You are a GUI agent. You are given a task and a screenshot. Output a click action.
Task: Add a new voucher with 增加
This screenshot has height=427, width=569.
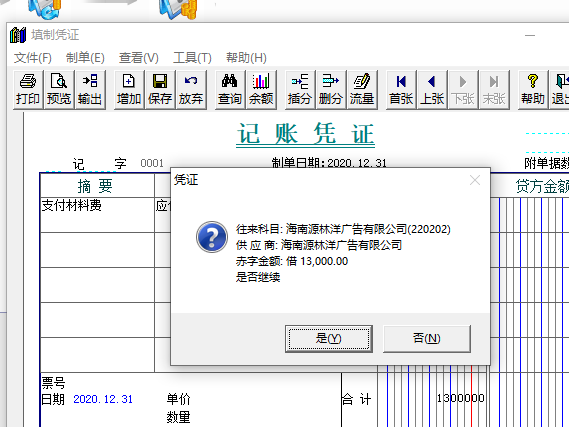pos(129,90)
